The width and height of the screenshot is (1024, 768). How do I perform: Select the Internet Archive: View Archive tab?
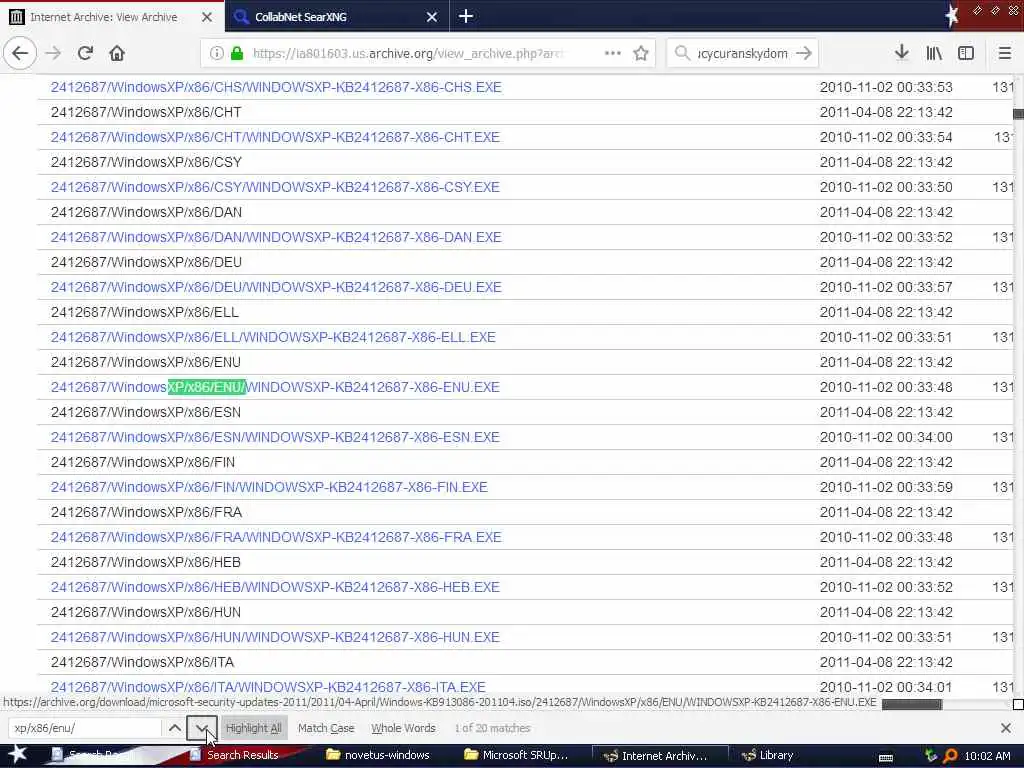[x=112, y=17]
